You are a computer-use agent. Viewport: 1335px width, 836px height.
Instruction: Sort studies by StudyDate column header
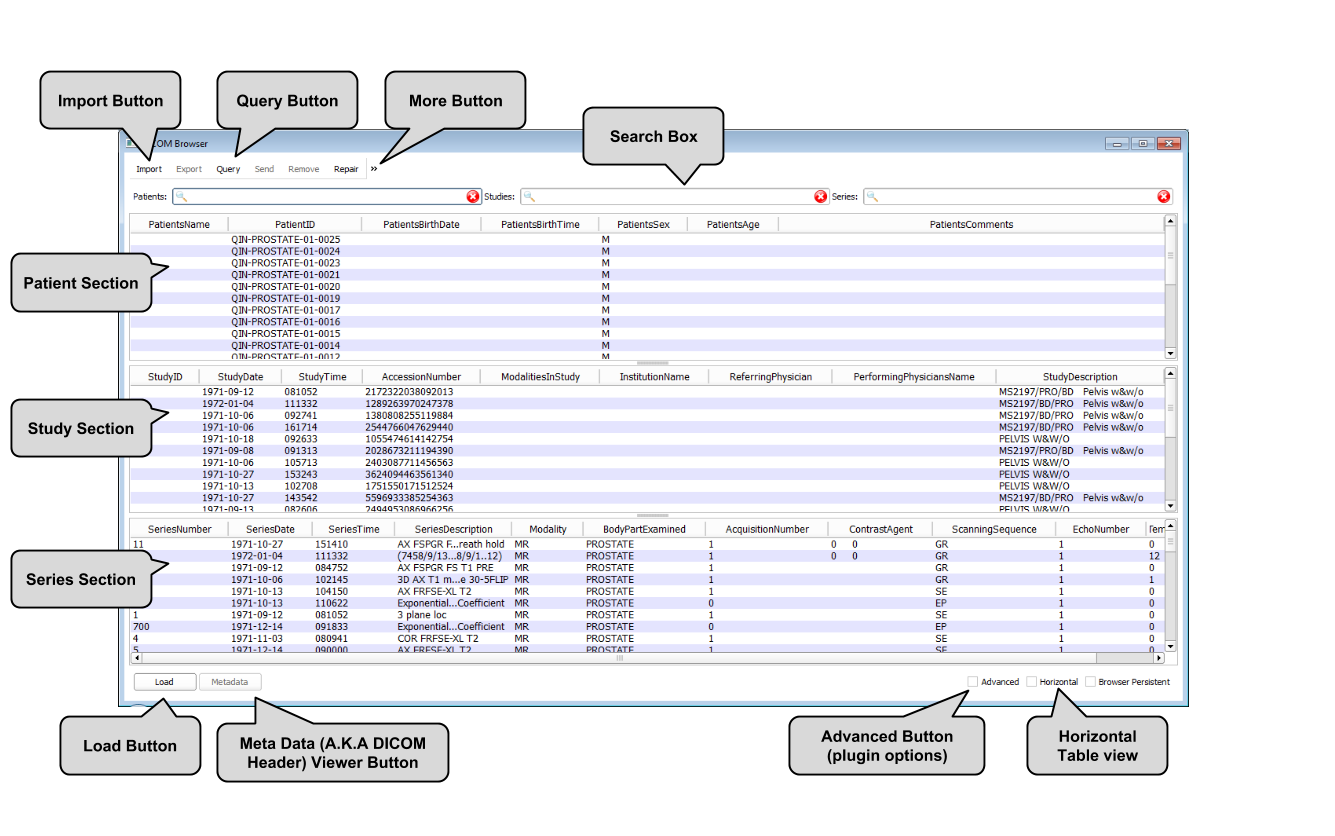click(239, 377)
